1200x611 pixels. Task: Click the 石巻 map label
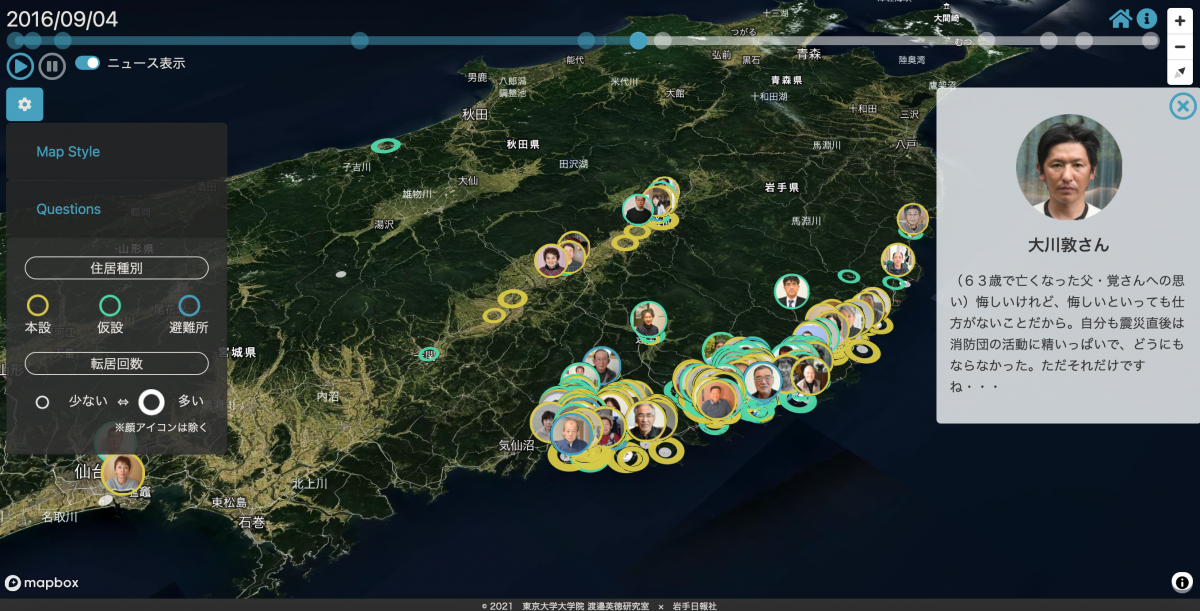[x=252, y=522]
